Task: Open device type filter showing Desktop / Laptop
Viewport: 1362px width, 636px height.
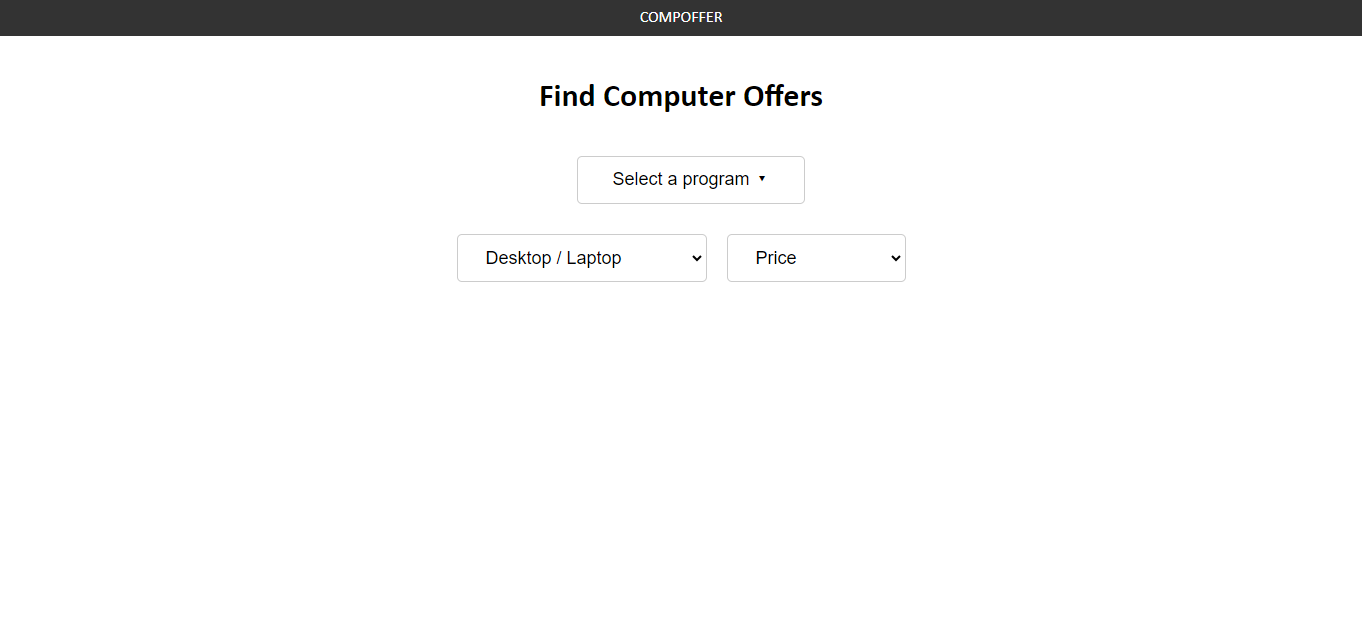Action: coord(581,257)
